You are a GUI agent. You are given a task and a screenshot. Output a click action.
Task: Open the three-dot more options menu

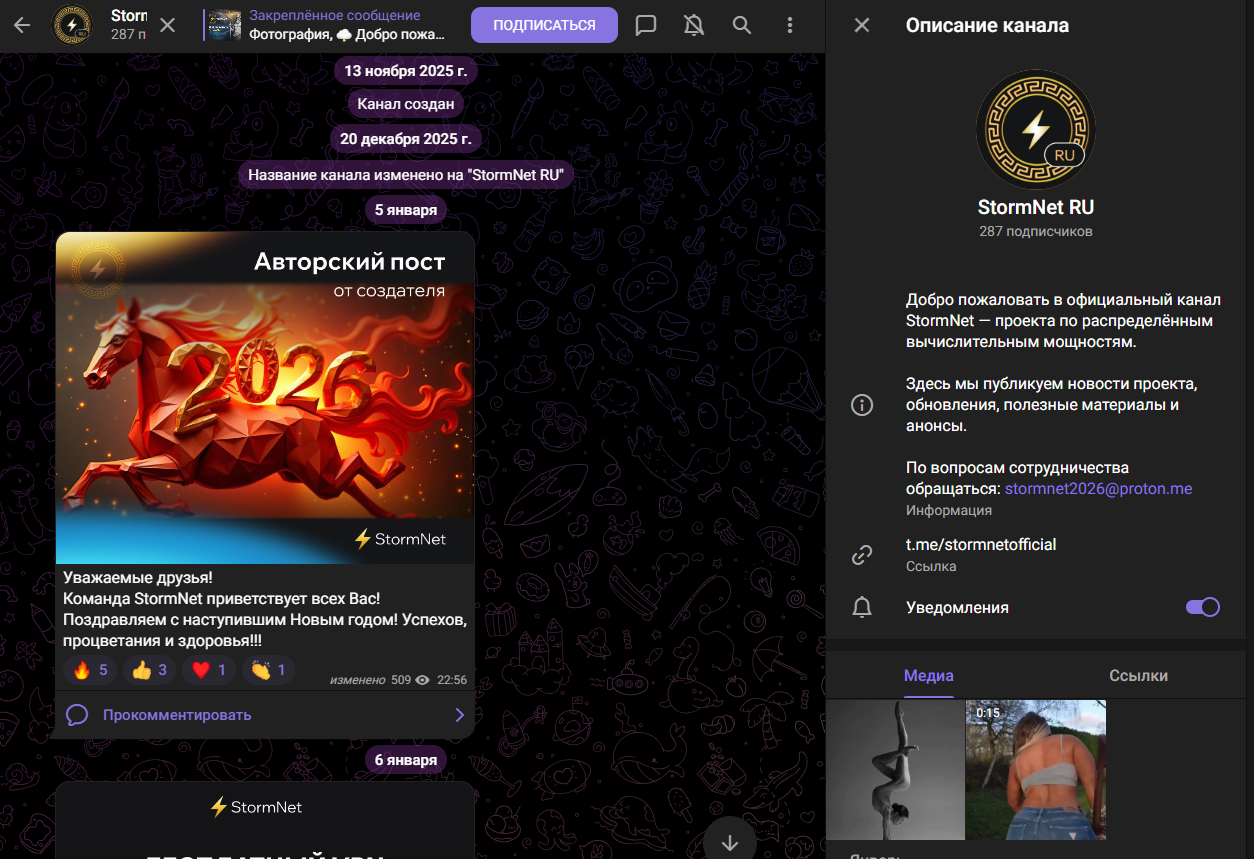click(790, 25)
